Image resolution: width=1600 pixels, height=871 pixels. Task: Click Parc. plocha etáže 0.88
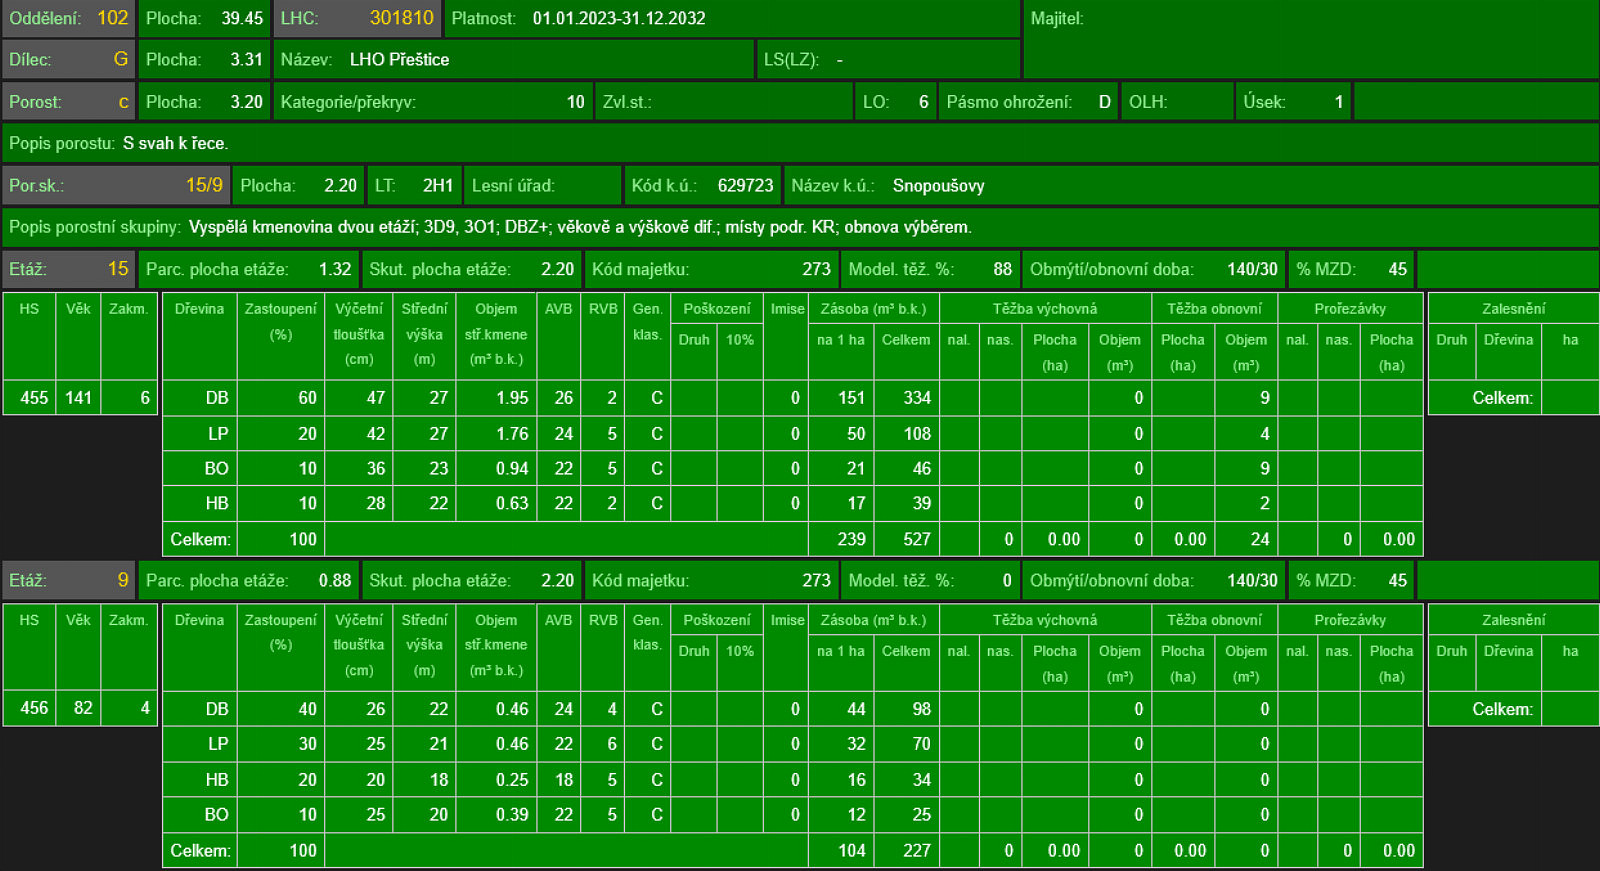[x=335, y=580]
